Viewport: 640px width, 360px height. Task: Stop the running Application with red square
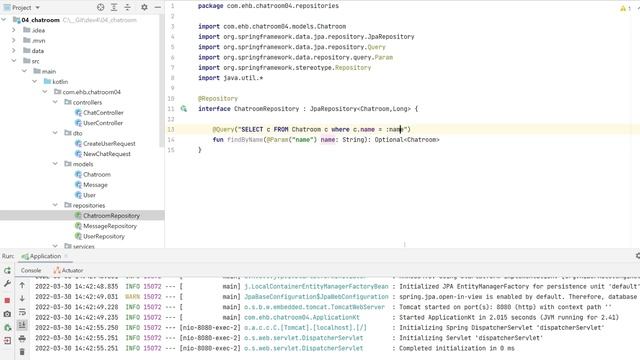tap(7, 300)
